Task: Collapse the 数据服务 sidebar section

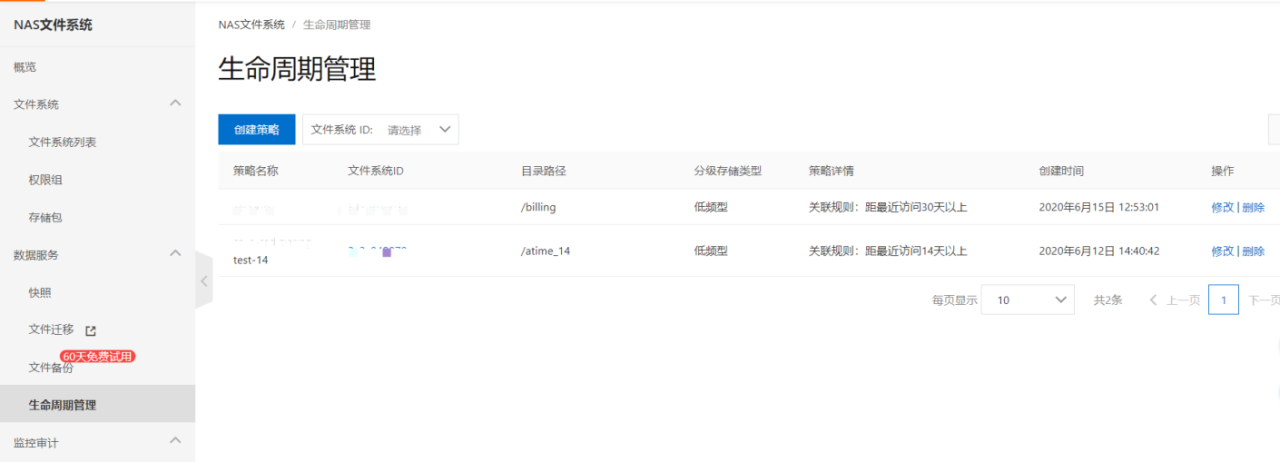Action: click(x=175, y=254)
